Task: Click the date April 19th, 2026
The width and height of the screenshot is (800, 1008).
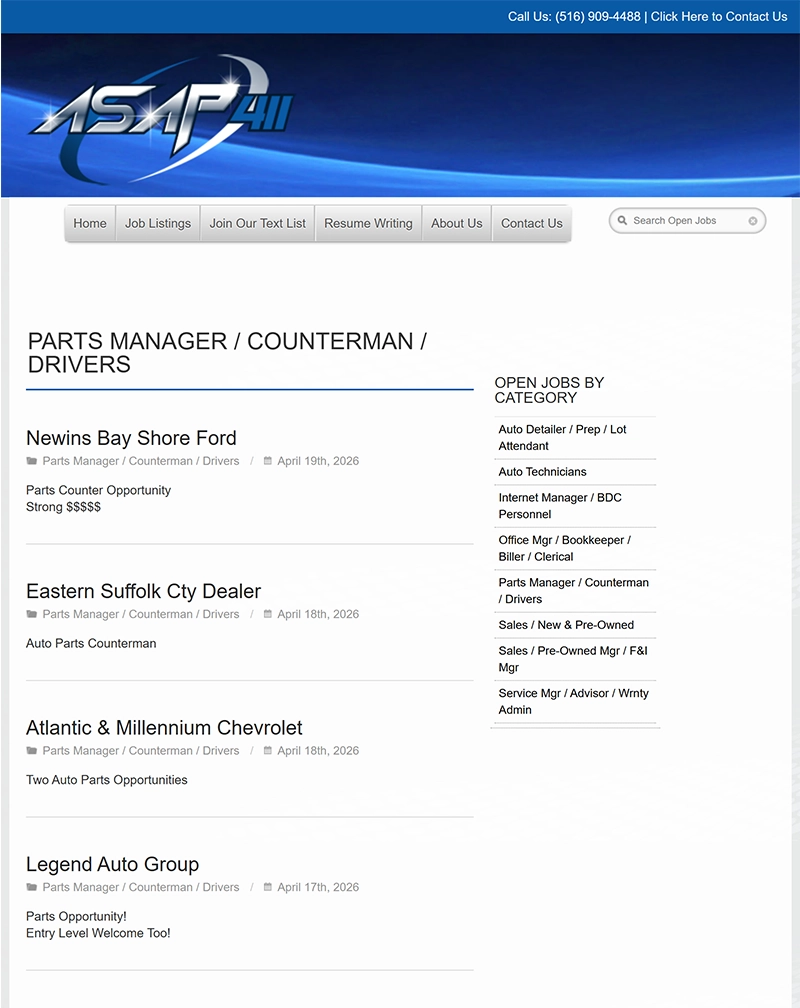Action: [x=318, y=461]
